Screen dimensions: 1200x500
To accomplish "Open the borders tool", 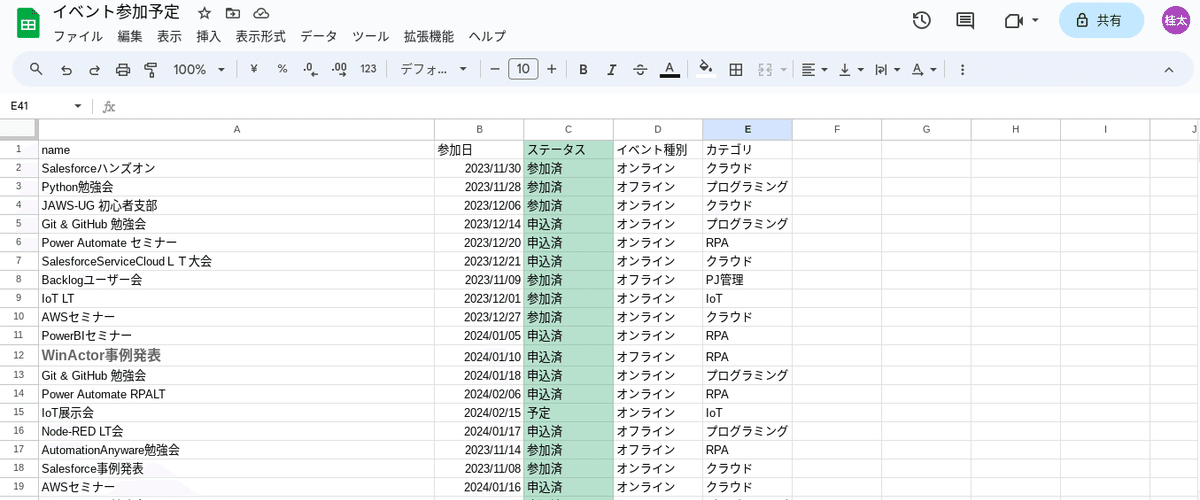I will tap(736, 69).
